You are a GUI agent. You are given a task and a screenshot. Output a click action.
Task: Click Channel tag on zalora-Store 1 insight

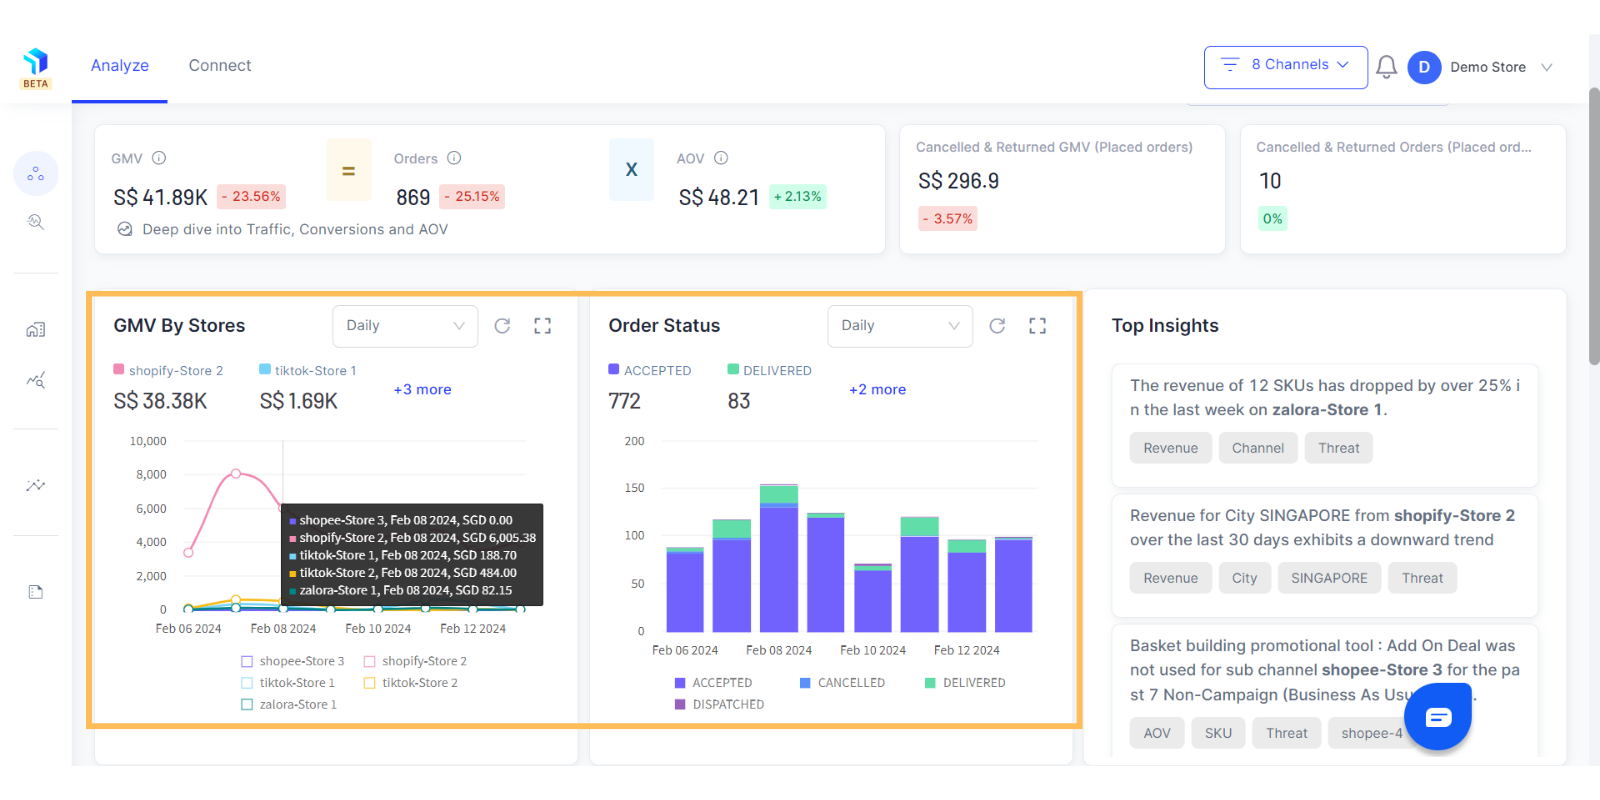point(1258,448)
